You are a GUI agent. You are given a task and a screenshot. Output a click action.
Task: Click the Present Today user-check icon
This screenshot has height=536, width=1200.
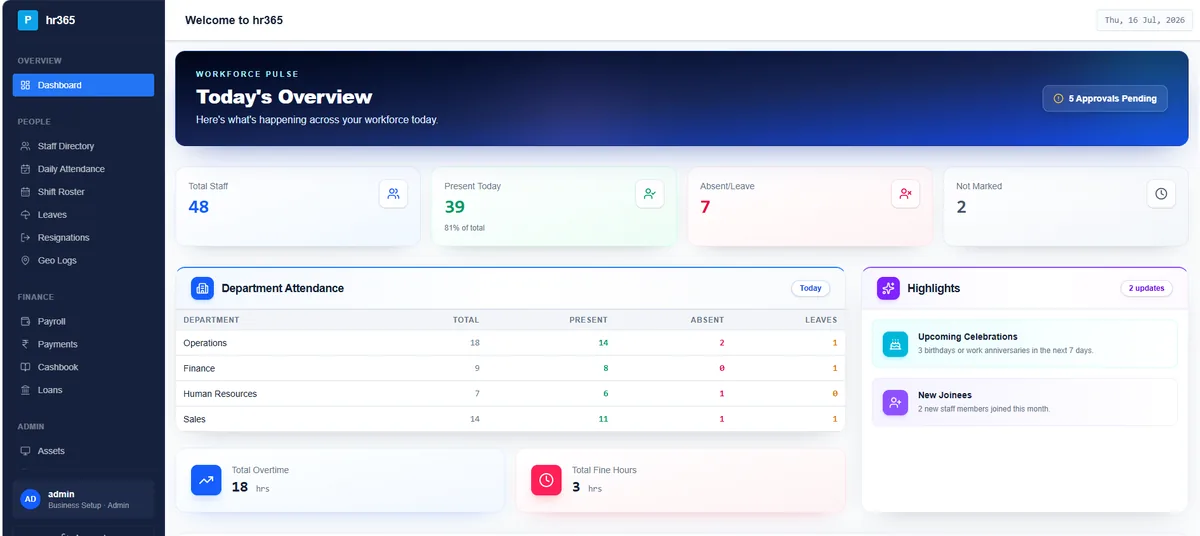650,194
